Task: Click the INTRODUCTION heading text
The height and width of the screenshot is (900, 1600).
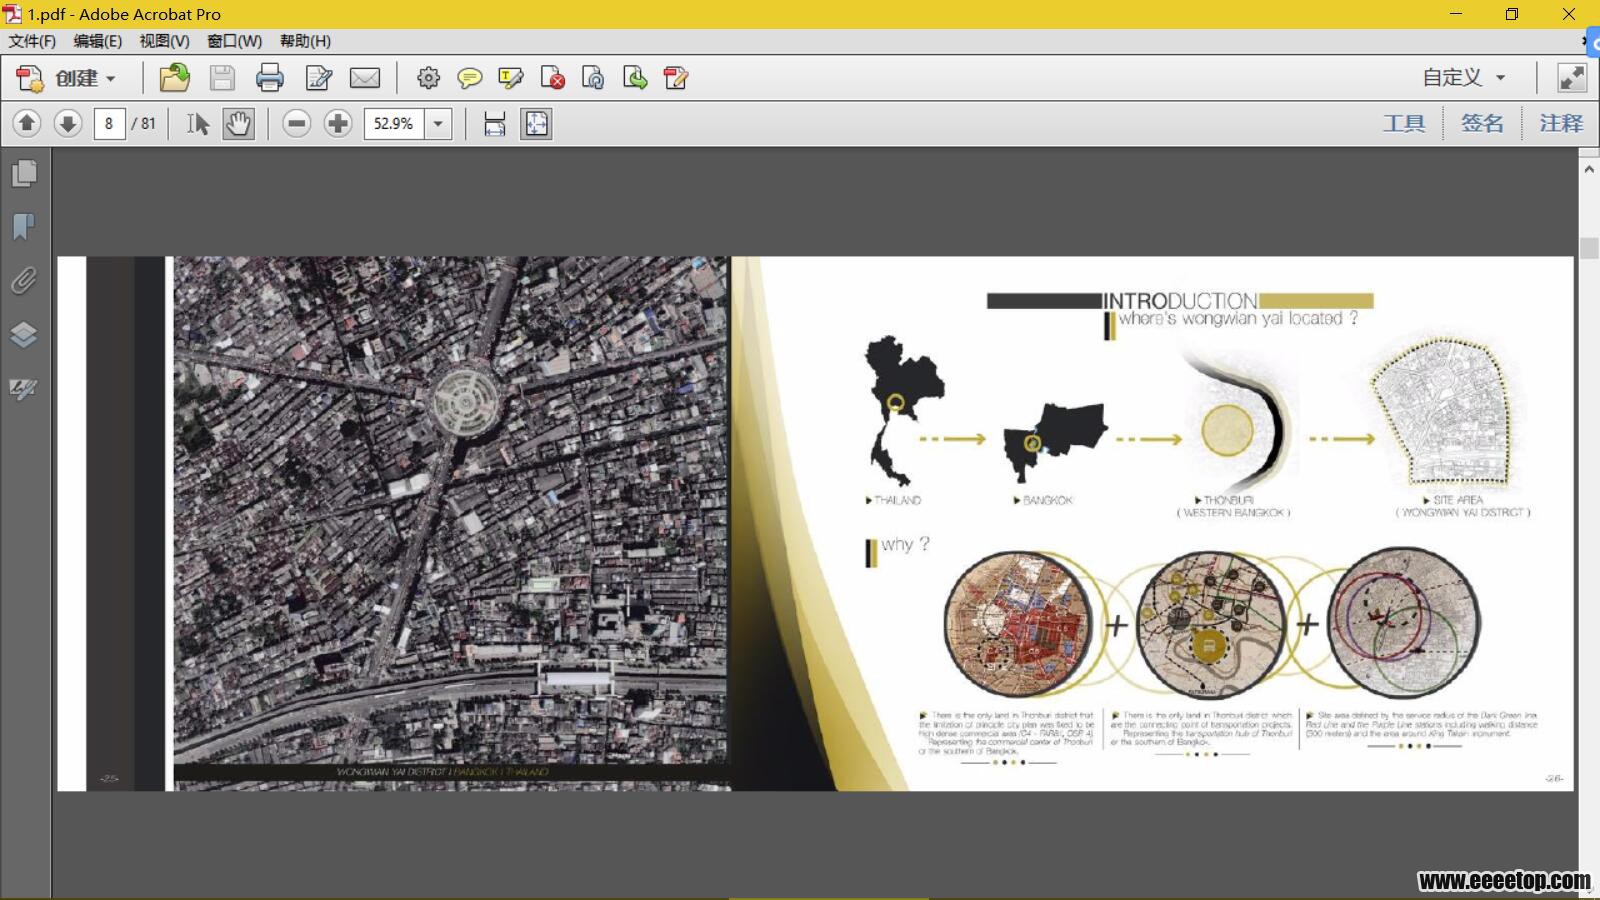Action: coord(1180,300)
